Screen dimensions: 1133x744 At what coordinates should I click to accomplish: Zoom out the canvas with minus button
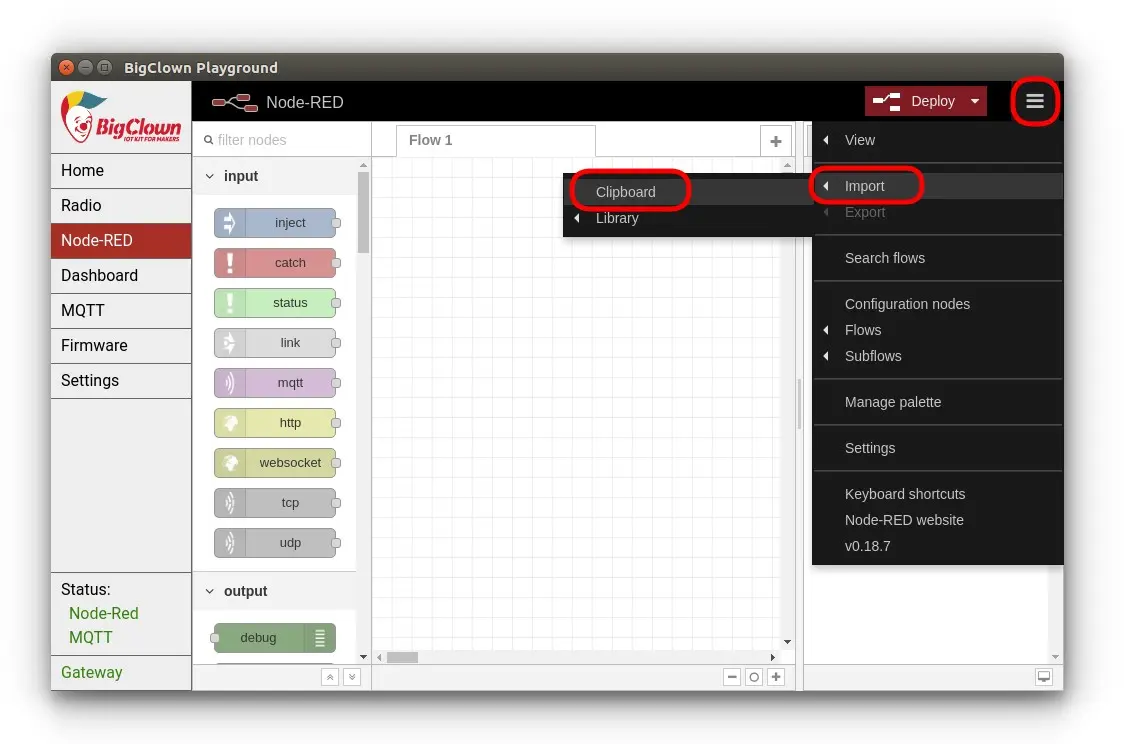pyautogui.click(x=732, y=677)
